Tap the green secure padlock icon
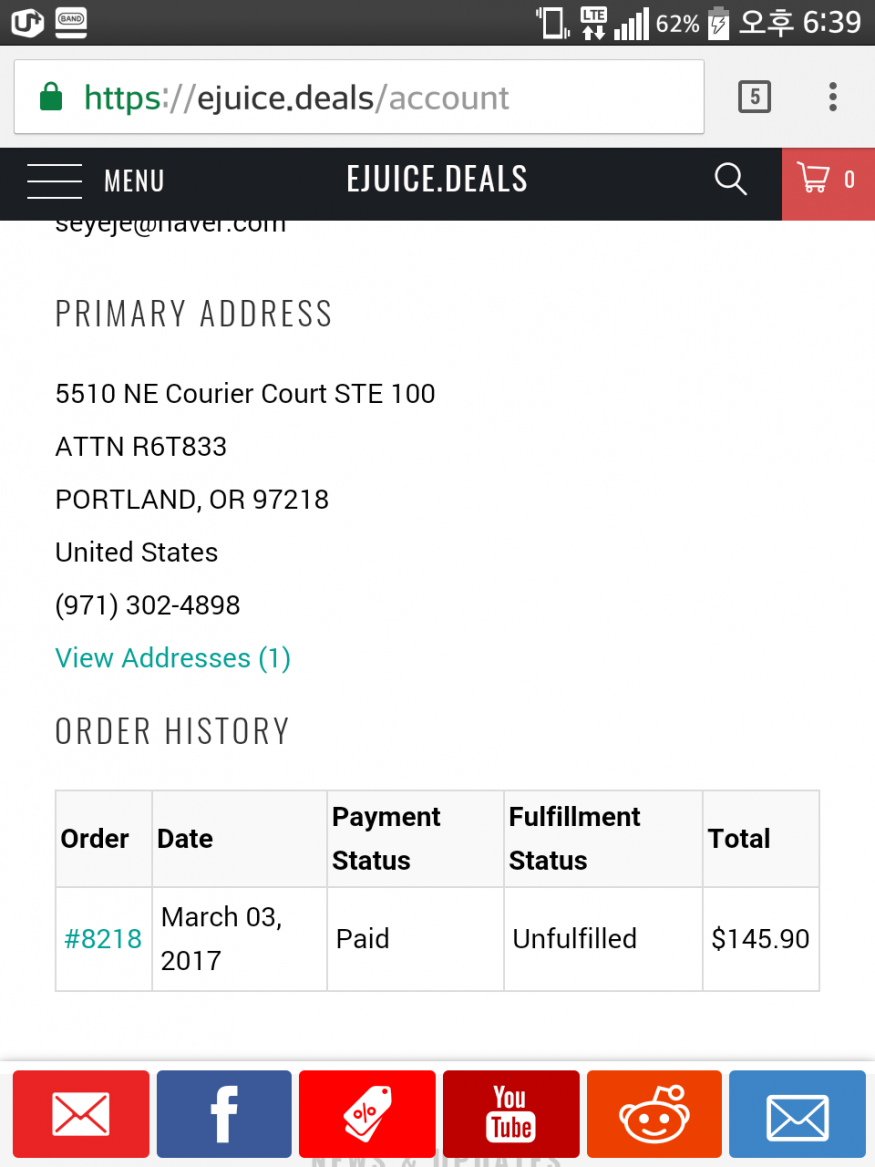875x1167 pixels. 51,97
